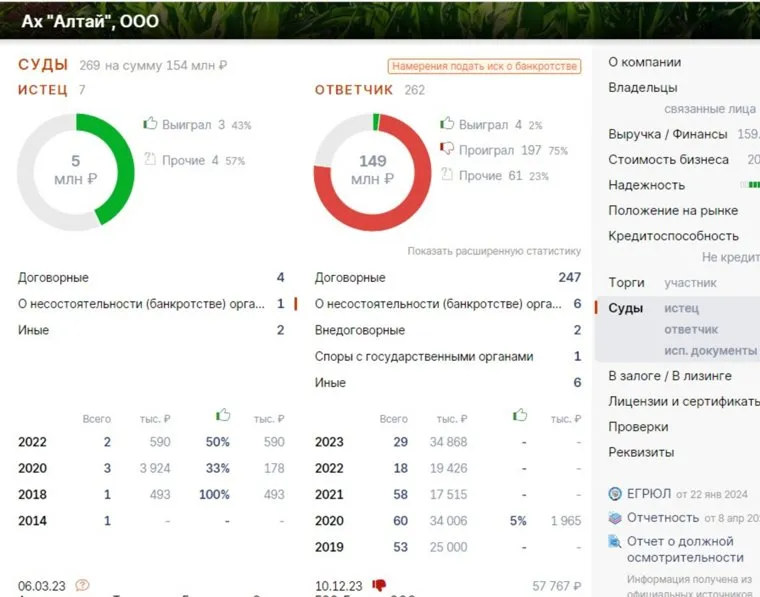Open Договорные category with 247 cases
Image resolution: width=760 pixels, height=597 pixels.
[x=350, y=278]
